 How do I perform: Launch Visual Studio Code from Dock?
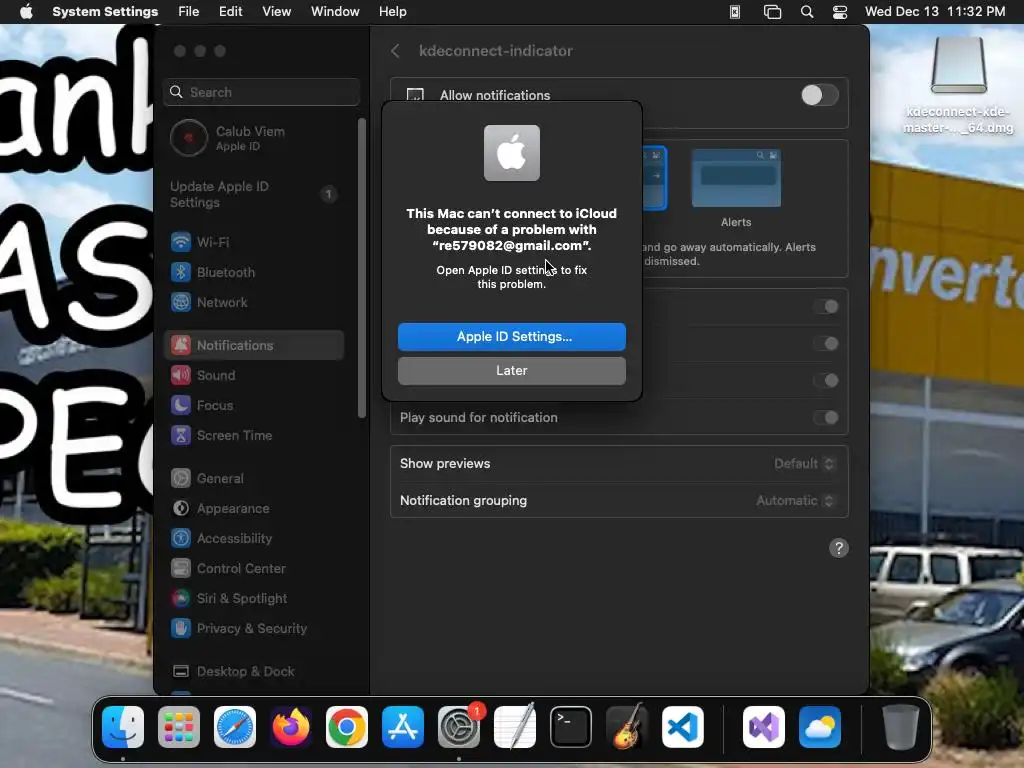click(x=683, y=727)
